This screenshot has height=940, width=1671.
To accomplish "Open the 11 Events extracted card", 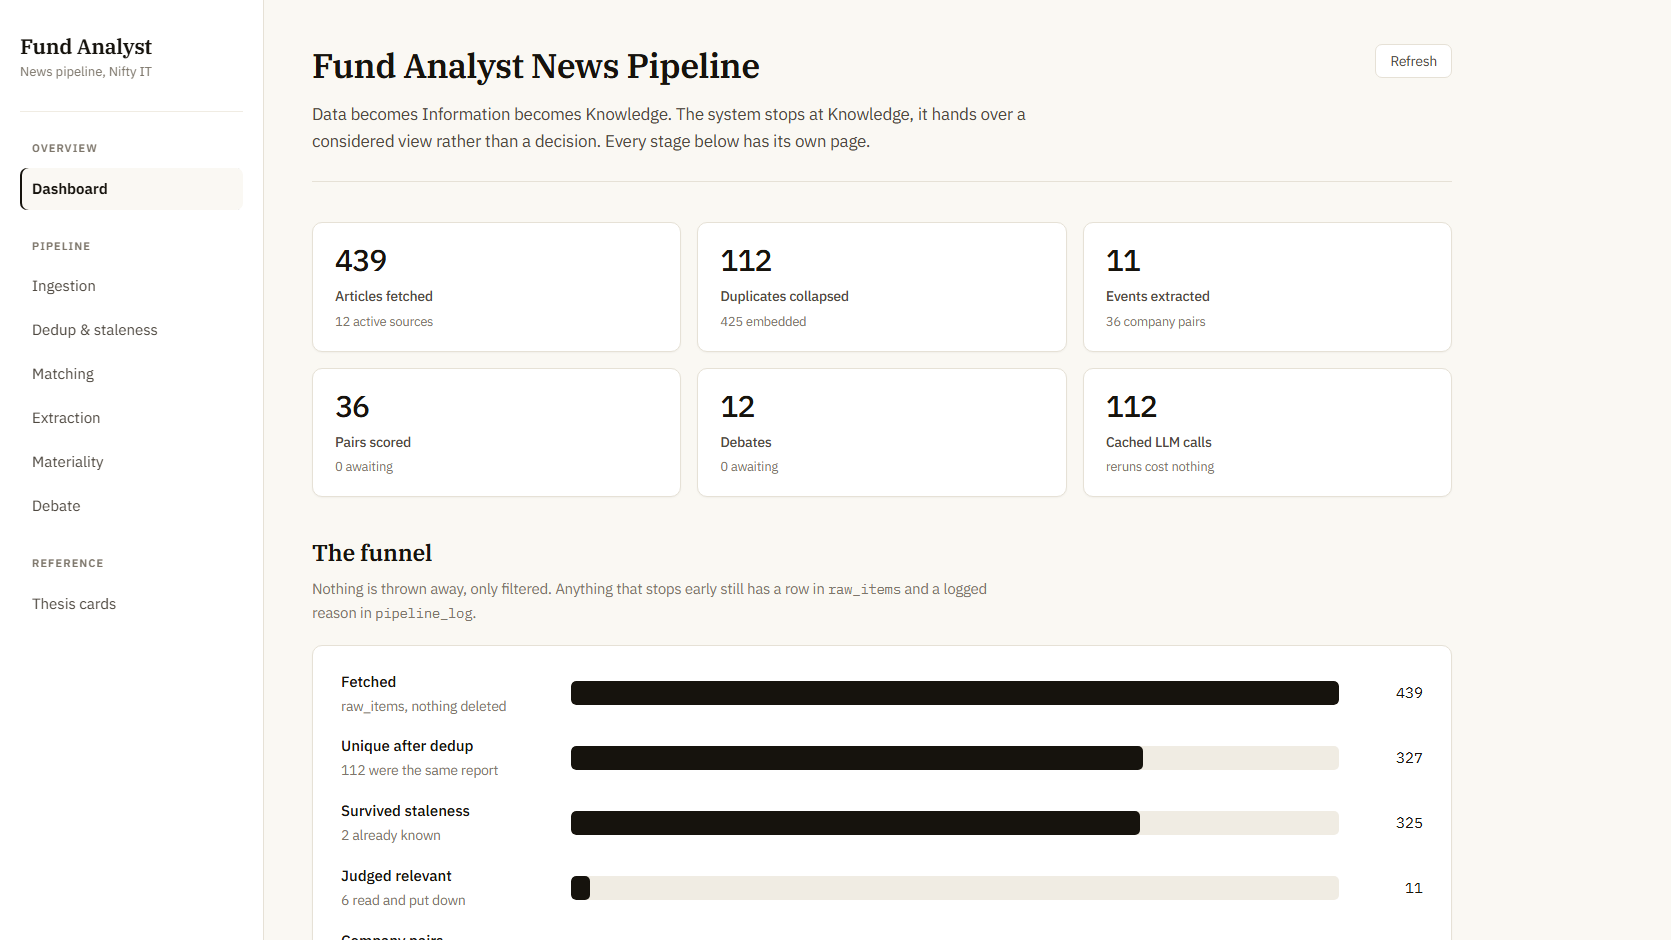I will click(1267, 287).
